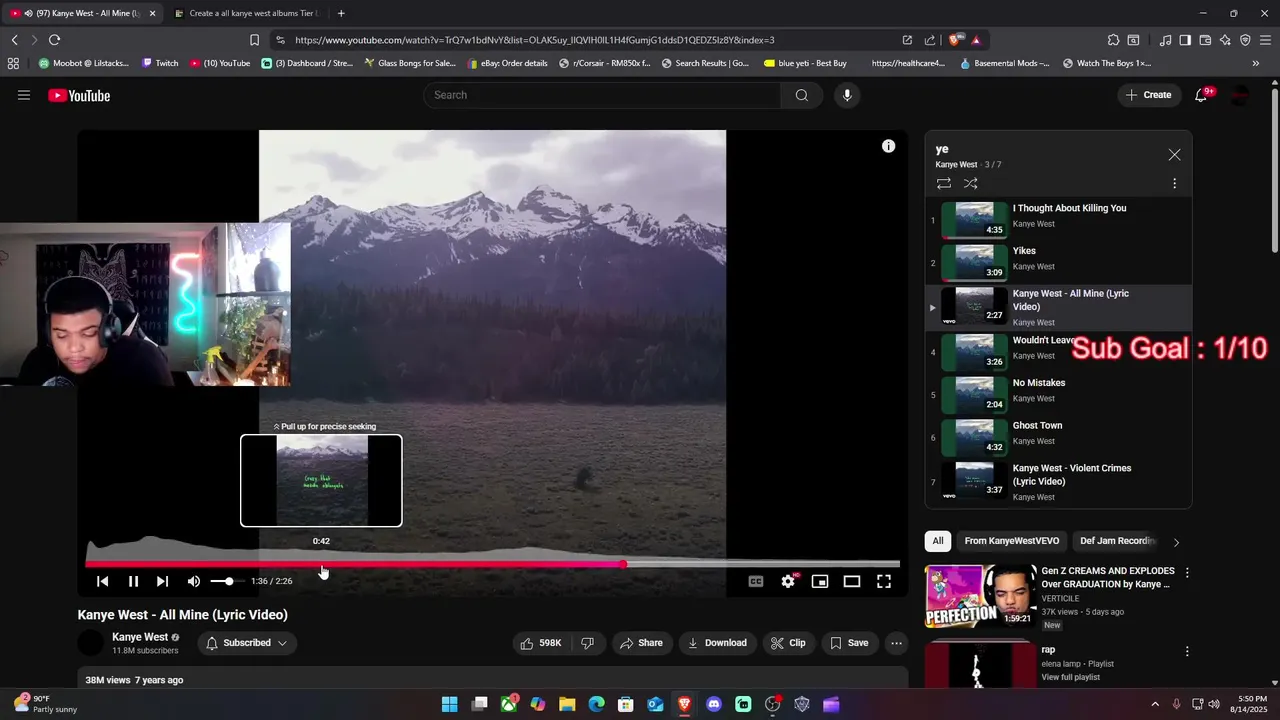
Task: Open Discord from the taskbar
Action: coord(714,704)
